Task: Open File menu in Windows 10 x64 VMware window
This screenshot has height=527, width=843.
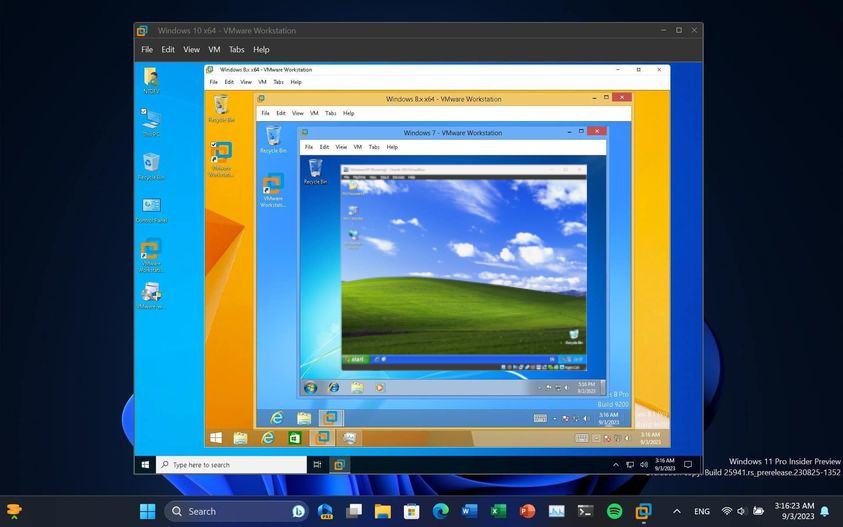Action: pyautogui.click(x=147, y=49)
